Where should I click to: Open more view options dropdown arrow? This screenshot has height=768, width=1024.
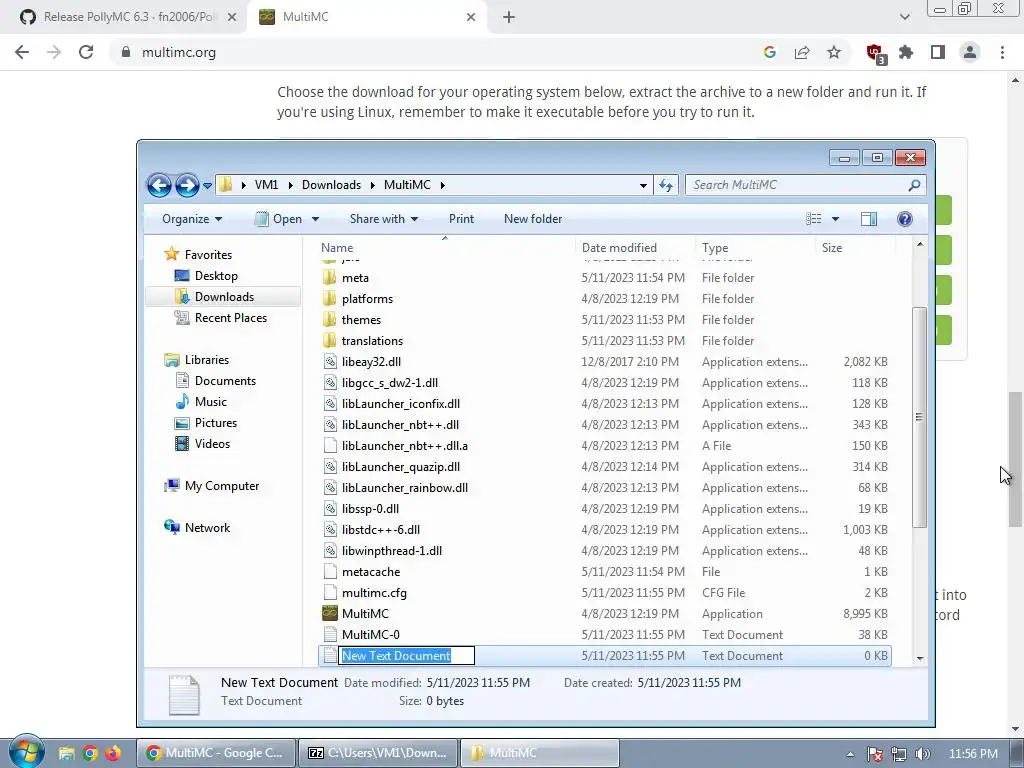coord(835,219)
